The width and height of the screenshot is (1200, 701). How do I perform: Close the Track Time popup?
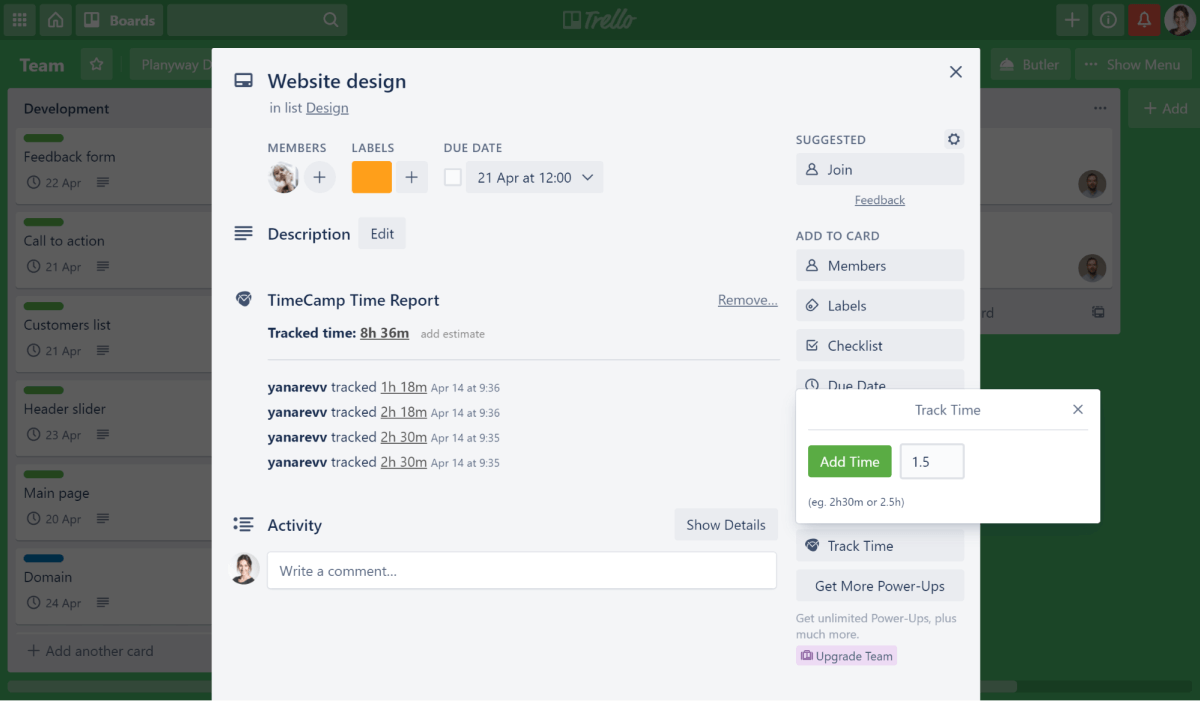coord(1077,410)
